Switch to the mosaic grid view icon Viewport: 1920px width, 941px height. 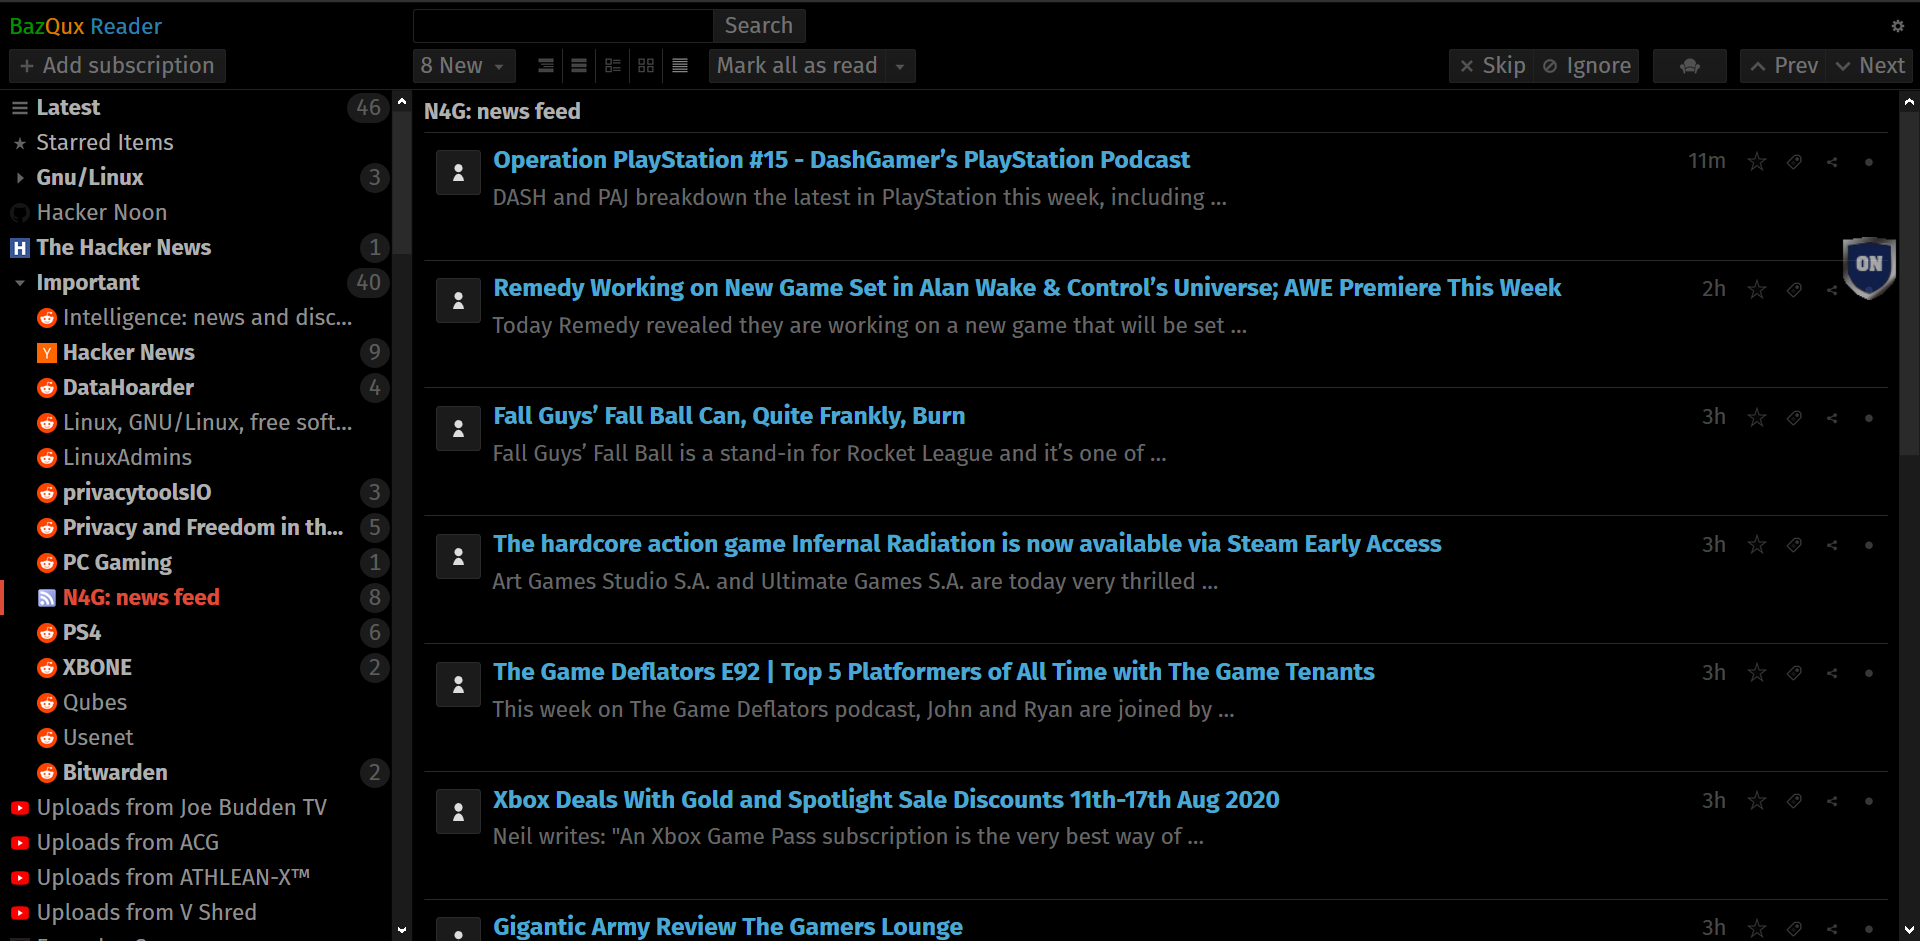646,66
